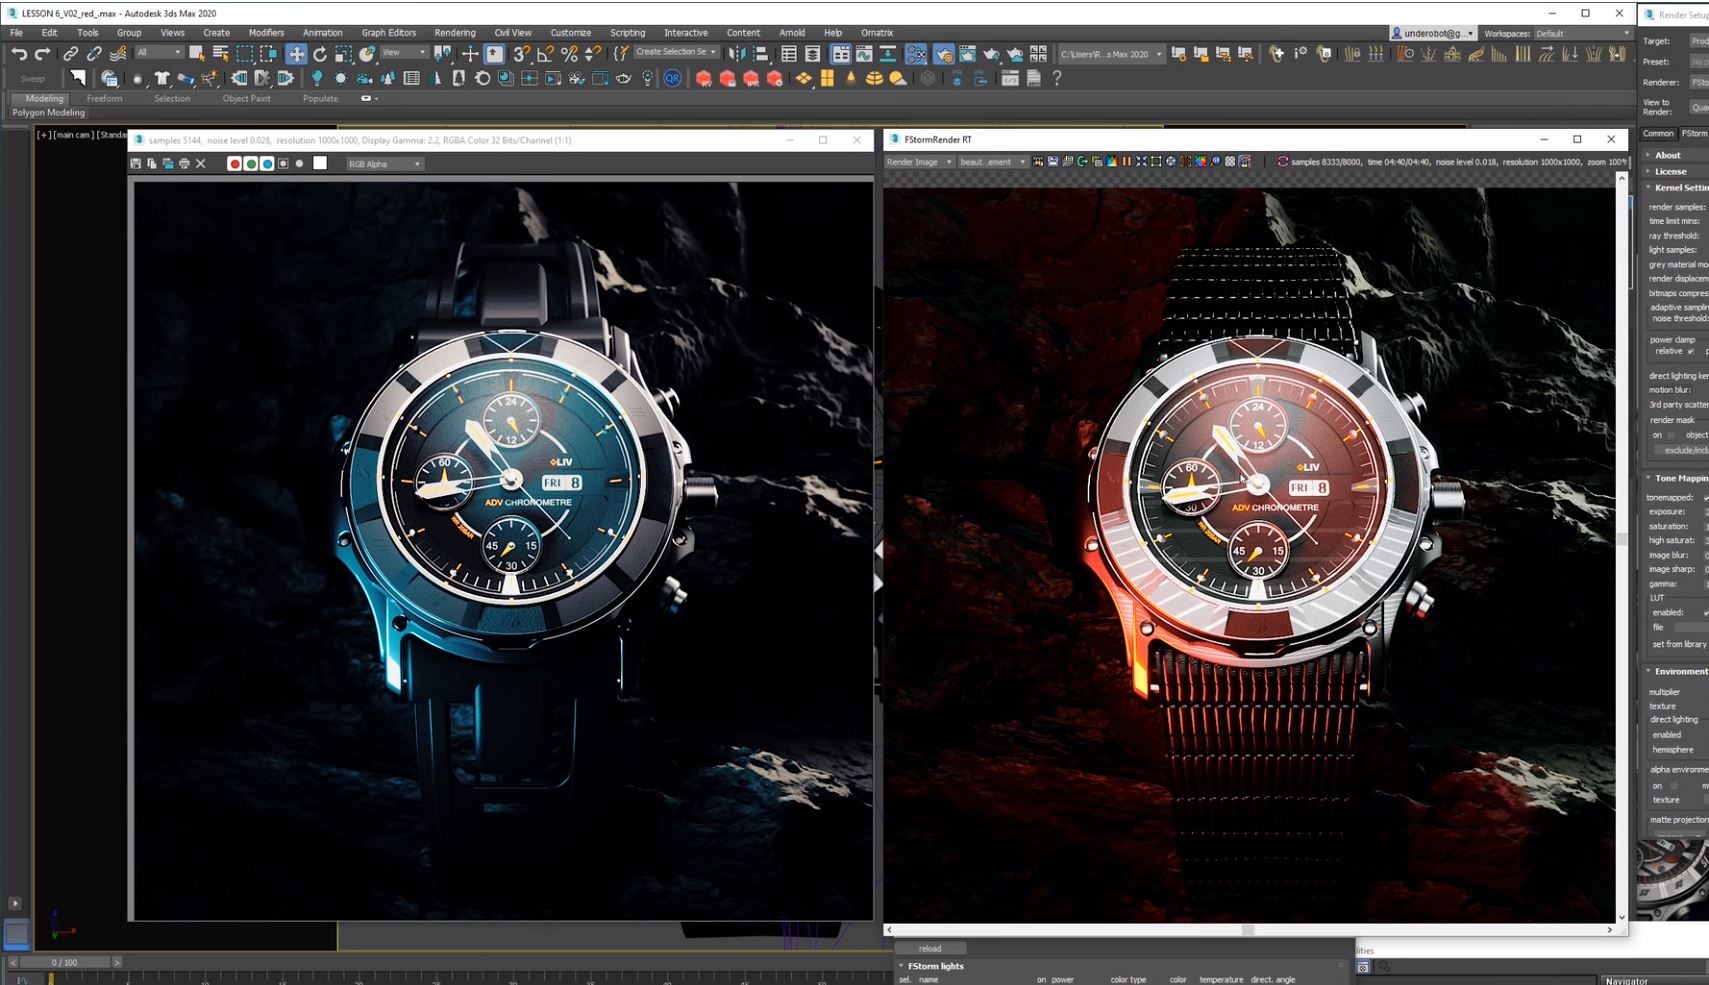Toggle LUT enabled checkbox
Screen dimensions: 1709x985
tap(1706, 612)
